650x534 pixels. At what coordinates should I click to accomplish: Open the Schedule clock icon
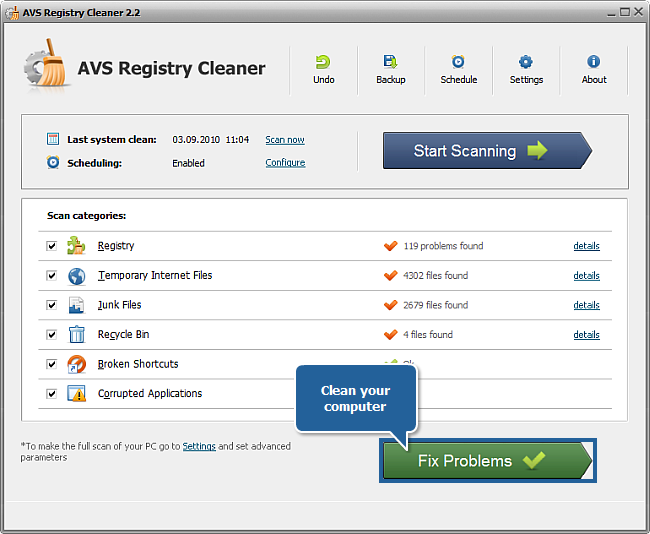pyautogui.click(x=458, y=62)
